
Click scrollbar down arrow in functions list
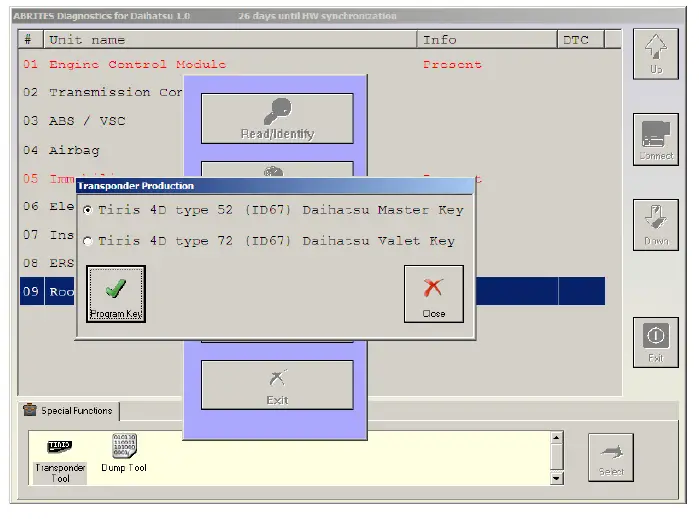pyautogui.click(x=556, y=478)
